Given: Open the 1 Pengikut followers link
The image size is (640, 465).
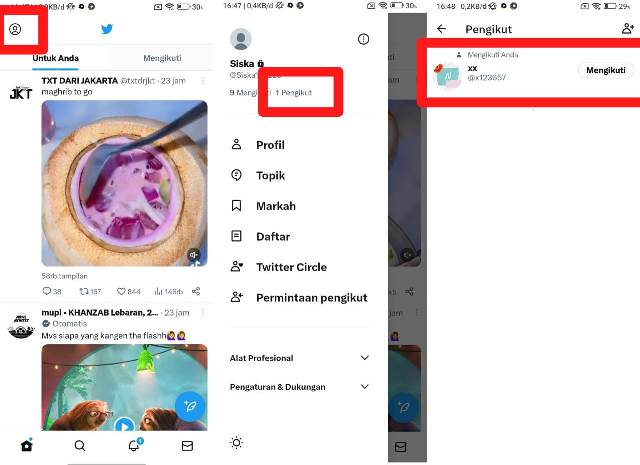Looking at the screenshot, I should (x=293, y=93).
